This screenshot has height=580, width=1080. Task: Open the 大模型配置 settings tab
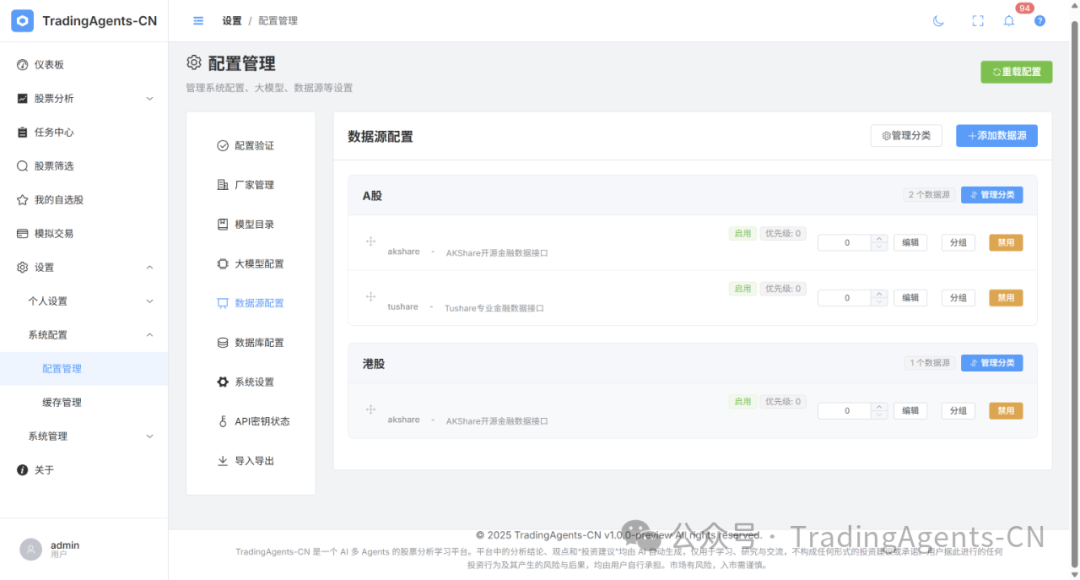(258, 264)
